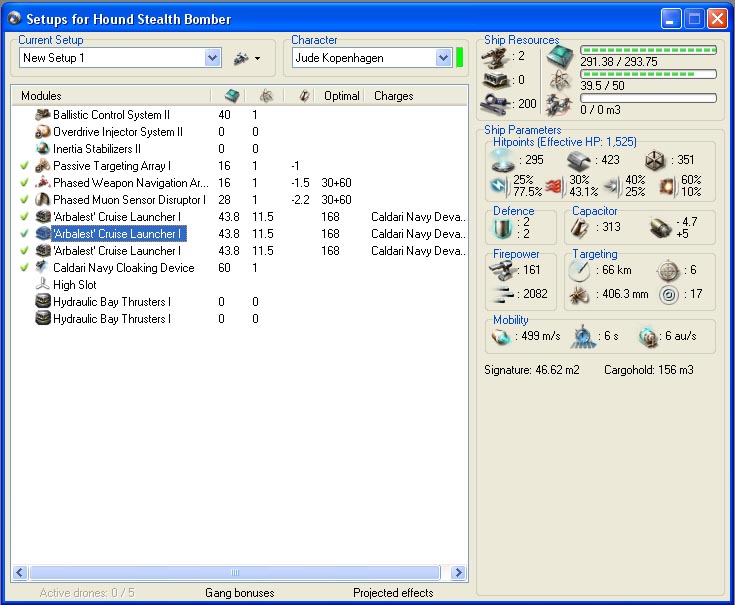Click the missile DPS icon showing 161

[502, 270]
